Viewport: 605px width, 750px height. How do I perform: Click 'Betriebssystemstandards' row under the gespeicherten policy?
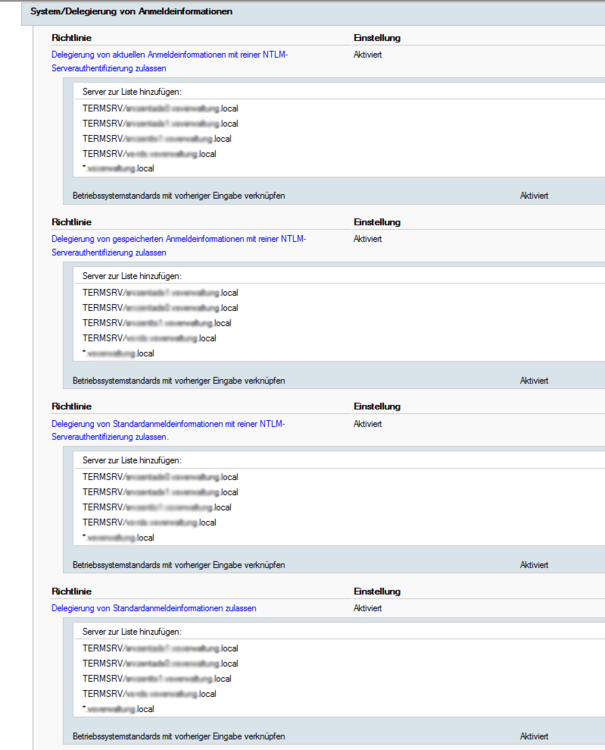(x=179, y=381)
